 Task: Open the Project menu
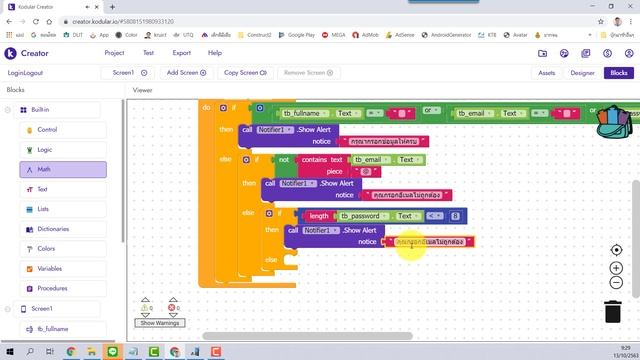click(114, 53)
